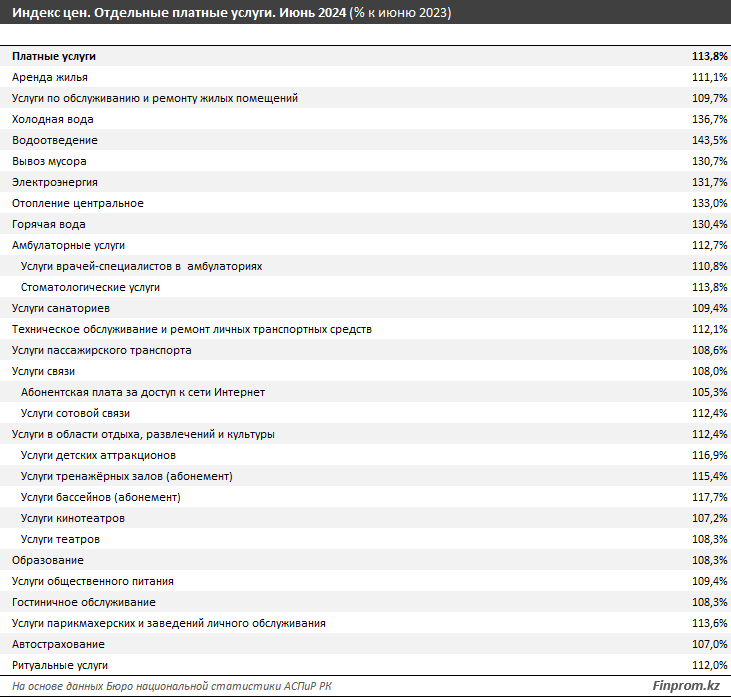Select the 'Стоматологические услуги' sub-item
The image size is (731, 697).
coord(90,287)
